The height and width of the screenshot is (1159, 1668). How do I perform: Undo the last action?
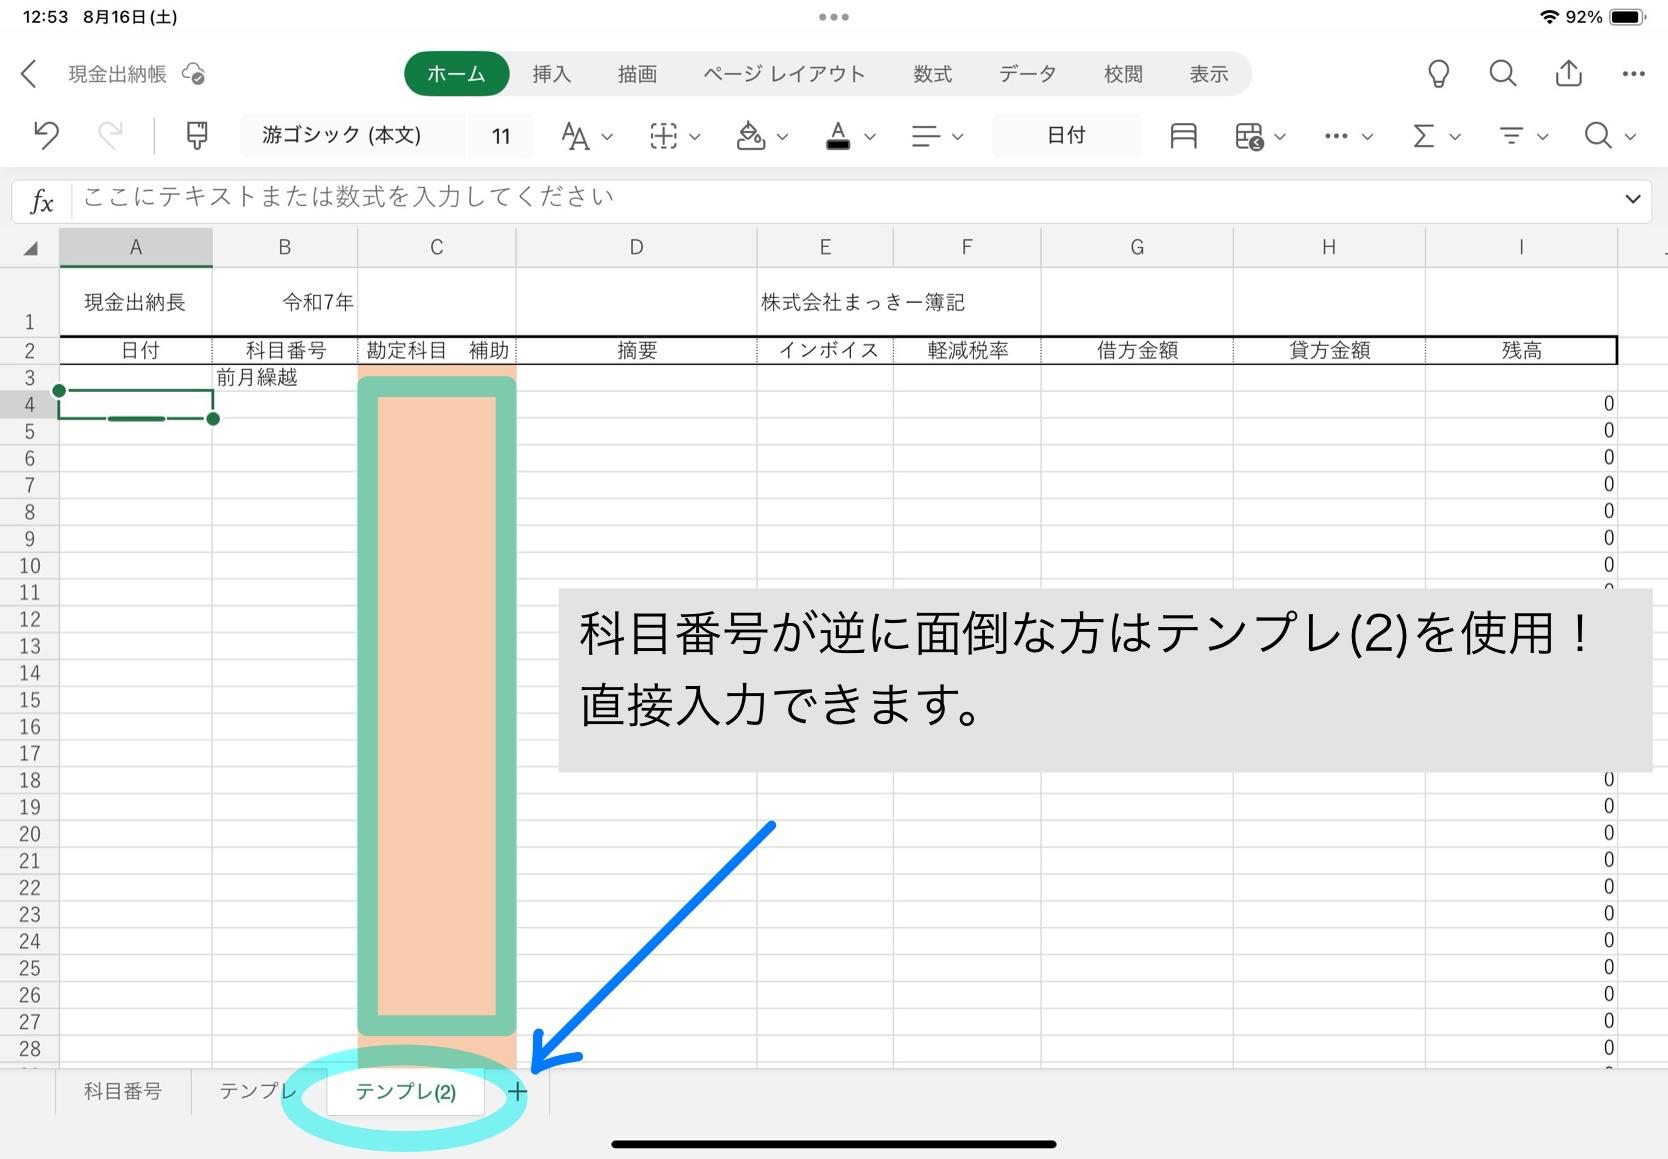(46, 135)
